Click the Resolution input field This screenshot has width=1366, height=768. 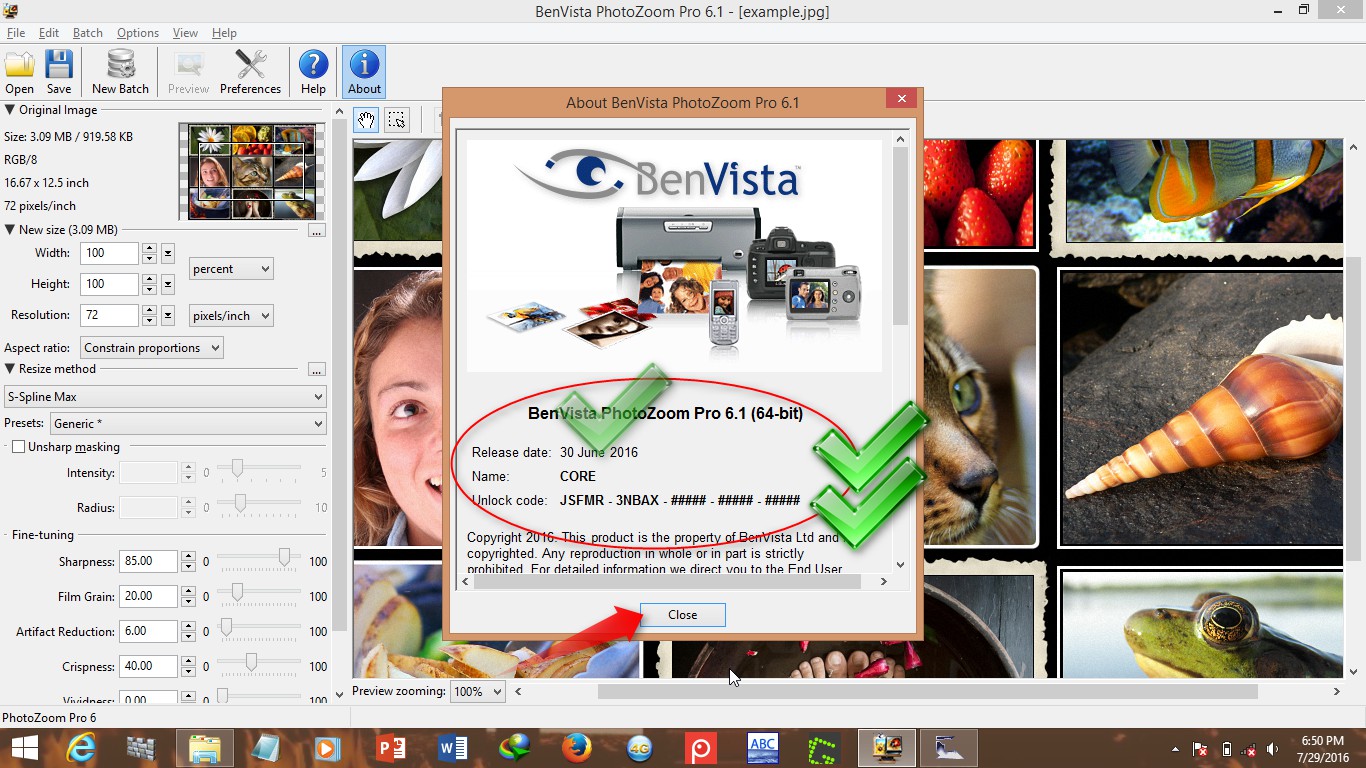(x=109, y=315)
